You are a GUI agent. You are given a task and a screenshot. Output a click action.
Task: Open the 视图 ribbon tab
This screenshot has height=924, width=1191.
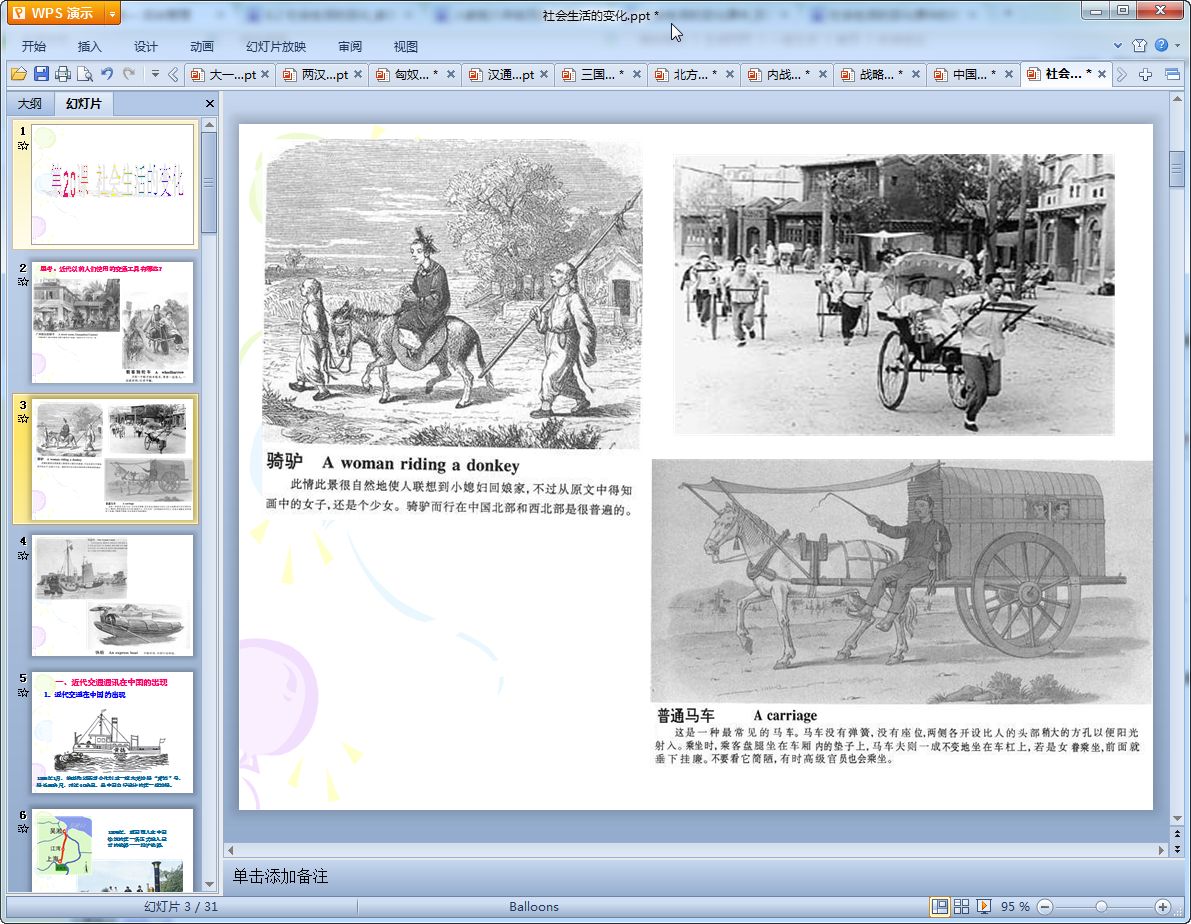[x=406, y=46]
